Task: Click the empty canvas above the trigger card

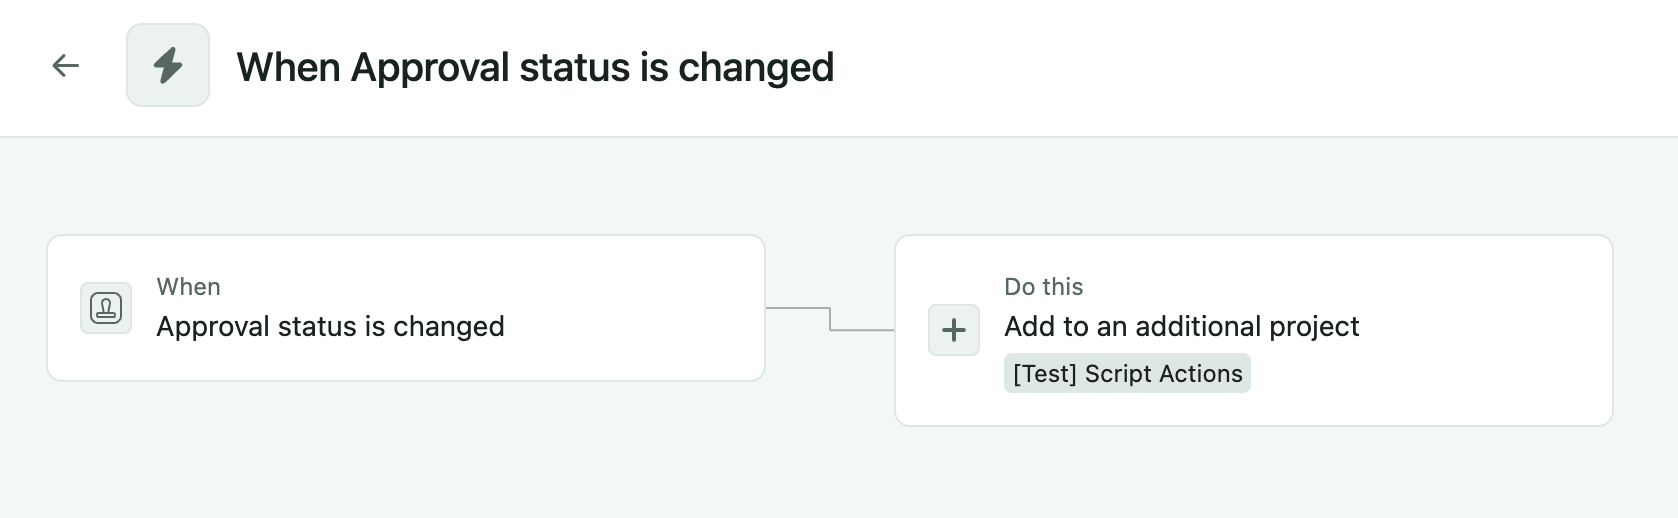Action: pos(406,190)
